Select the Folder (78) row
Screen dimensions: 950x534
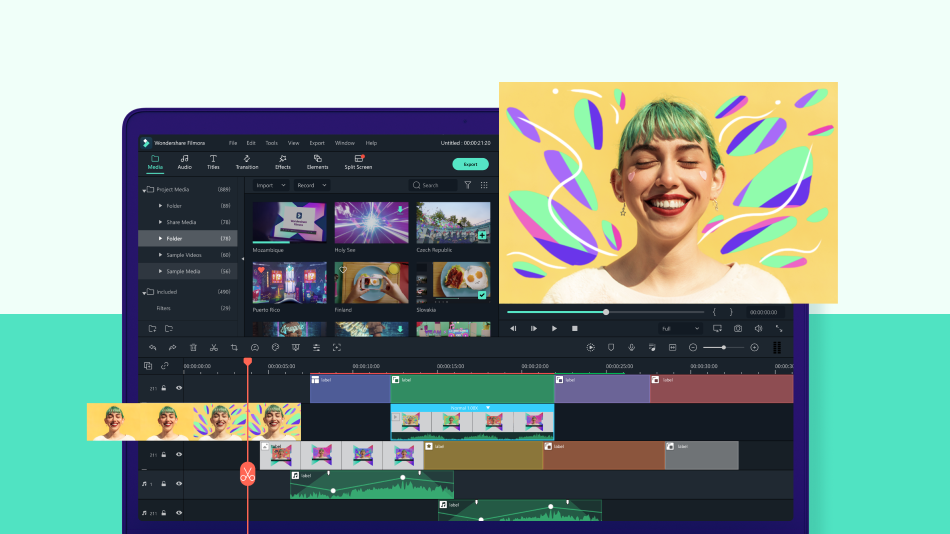click(188, 239)
